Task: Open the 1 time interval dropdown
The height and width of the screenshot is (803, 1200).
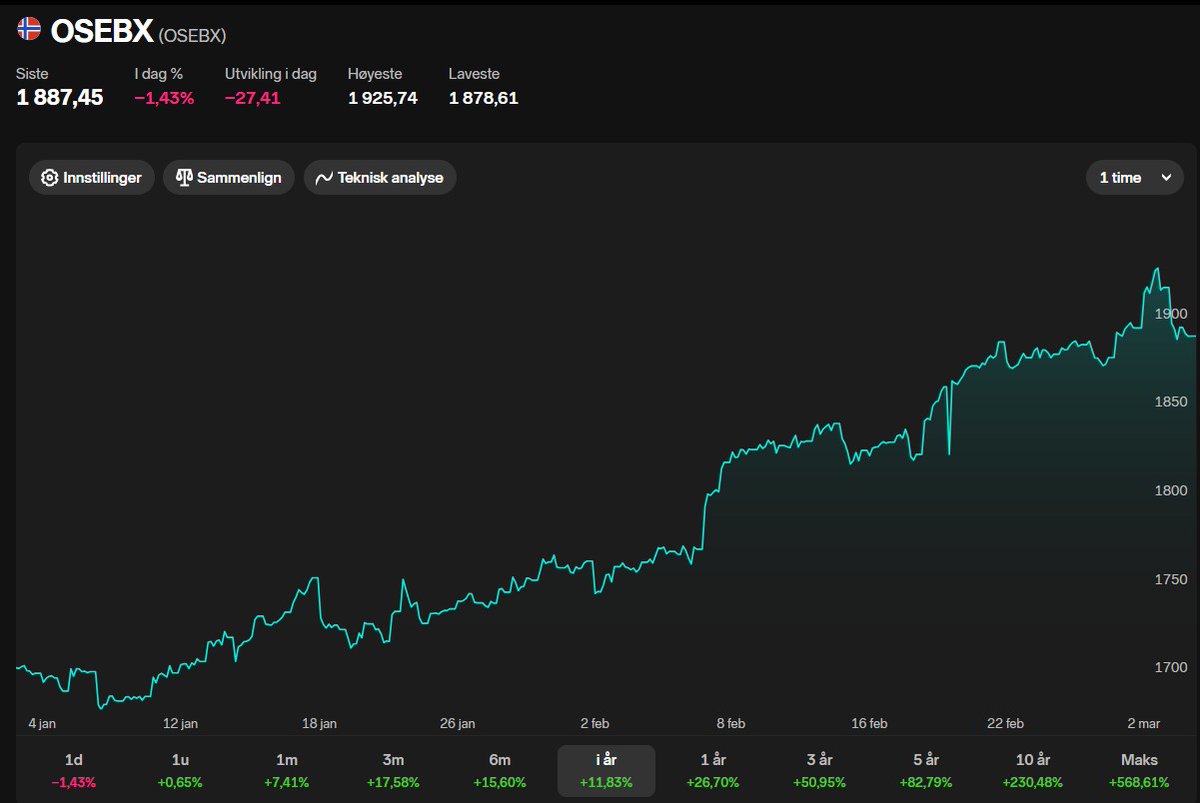Action: coord(1134,178)
